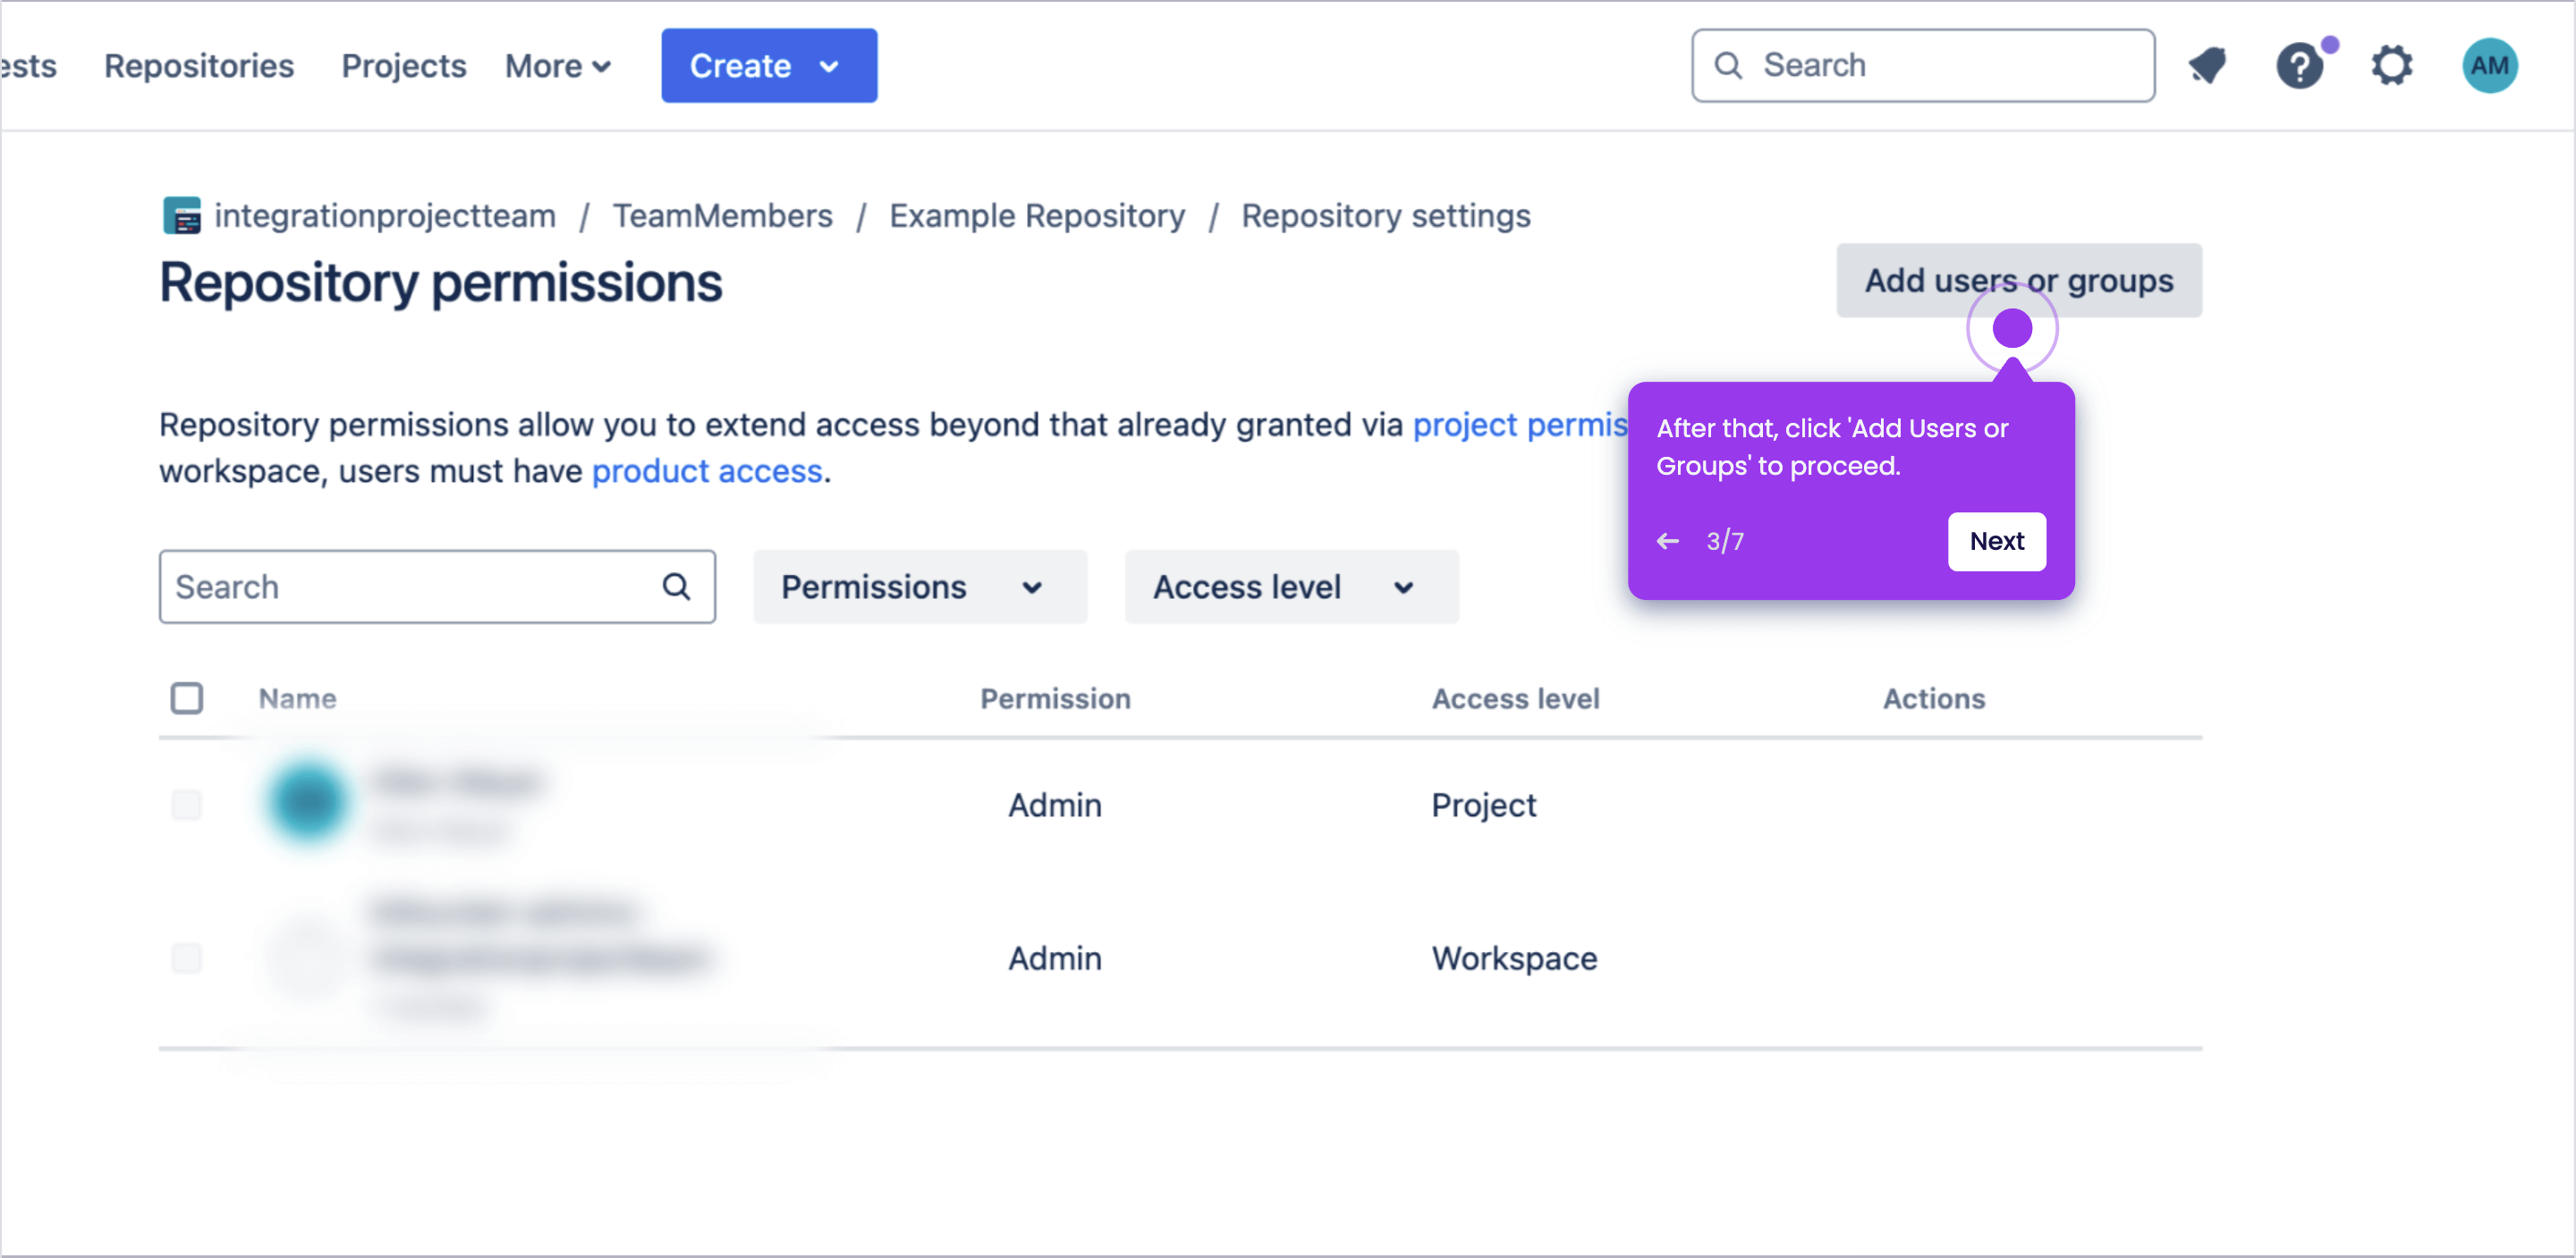Tick the select-all checkbox beside Name
Viewport: 2576px width, 1258px height.
point(187,698)
